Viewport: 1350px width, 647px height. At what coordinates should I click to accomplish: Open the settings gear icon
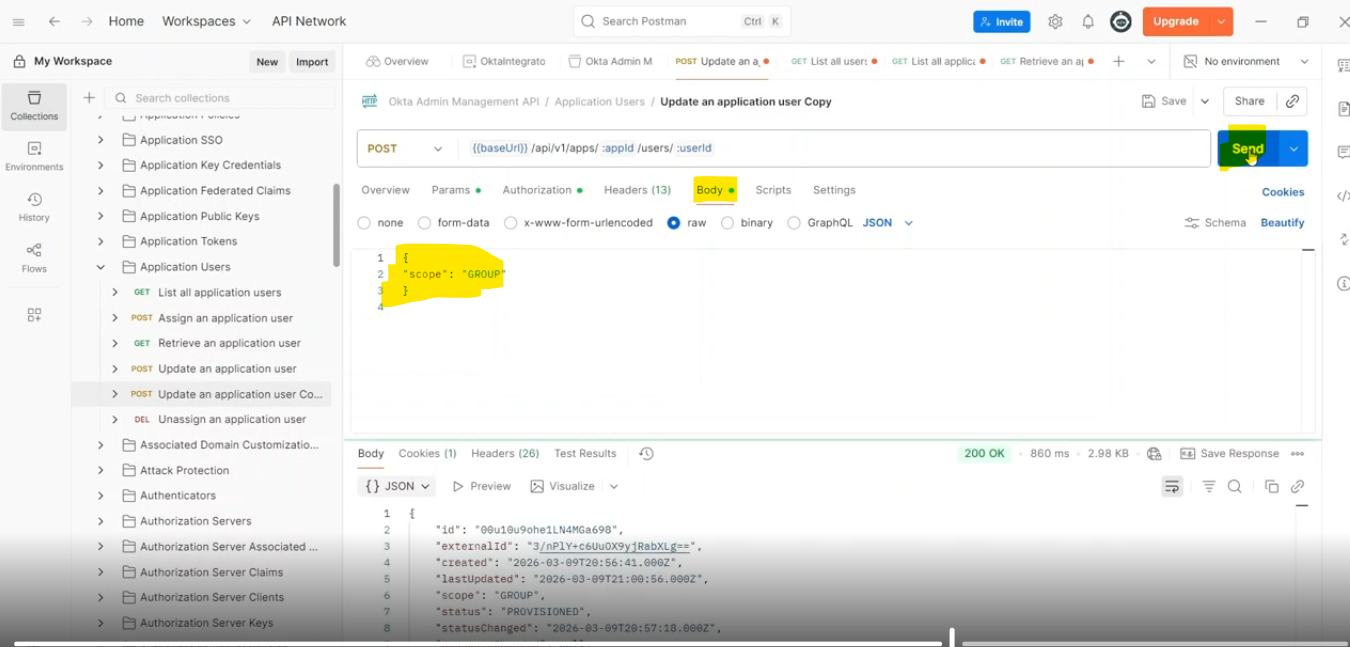[x=1055, y=21]
